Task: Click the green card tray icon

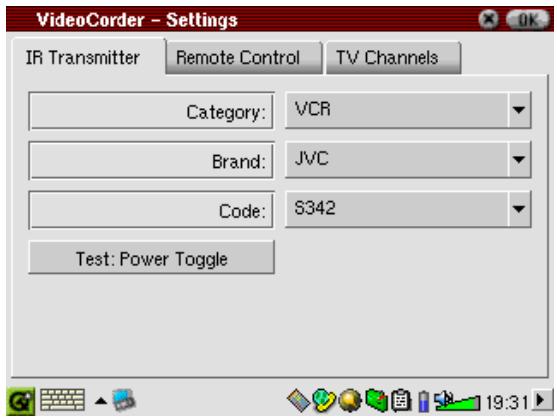Action: tap(376, 401)
